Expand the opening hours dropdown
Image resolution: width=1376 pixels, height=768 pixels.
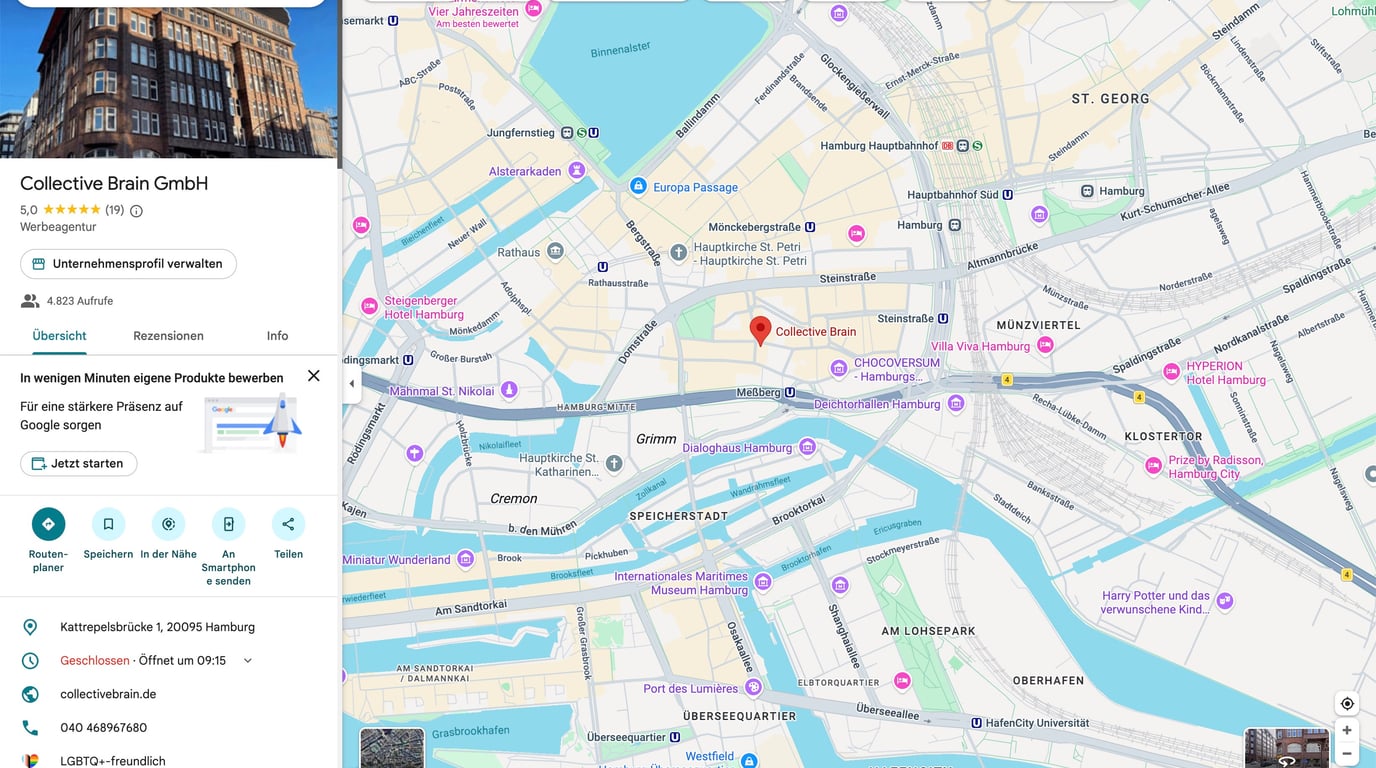(248, 661)
